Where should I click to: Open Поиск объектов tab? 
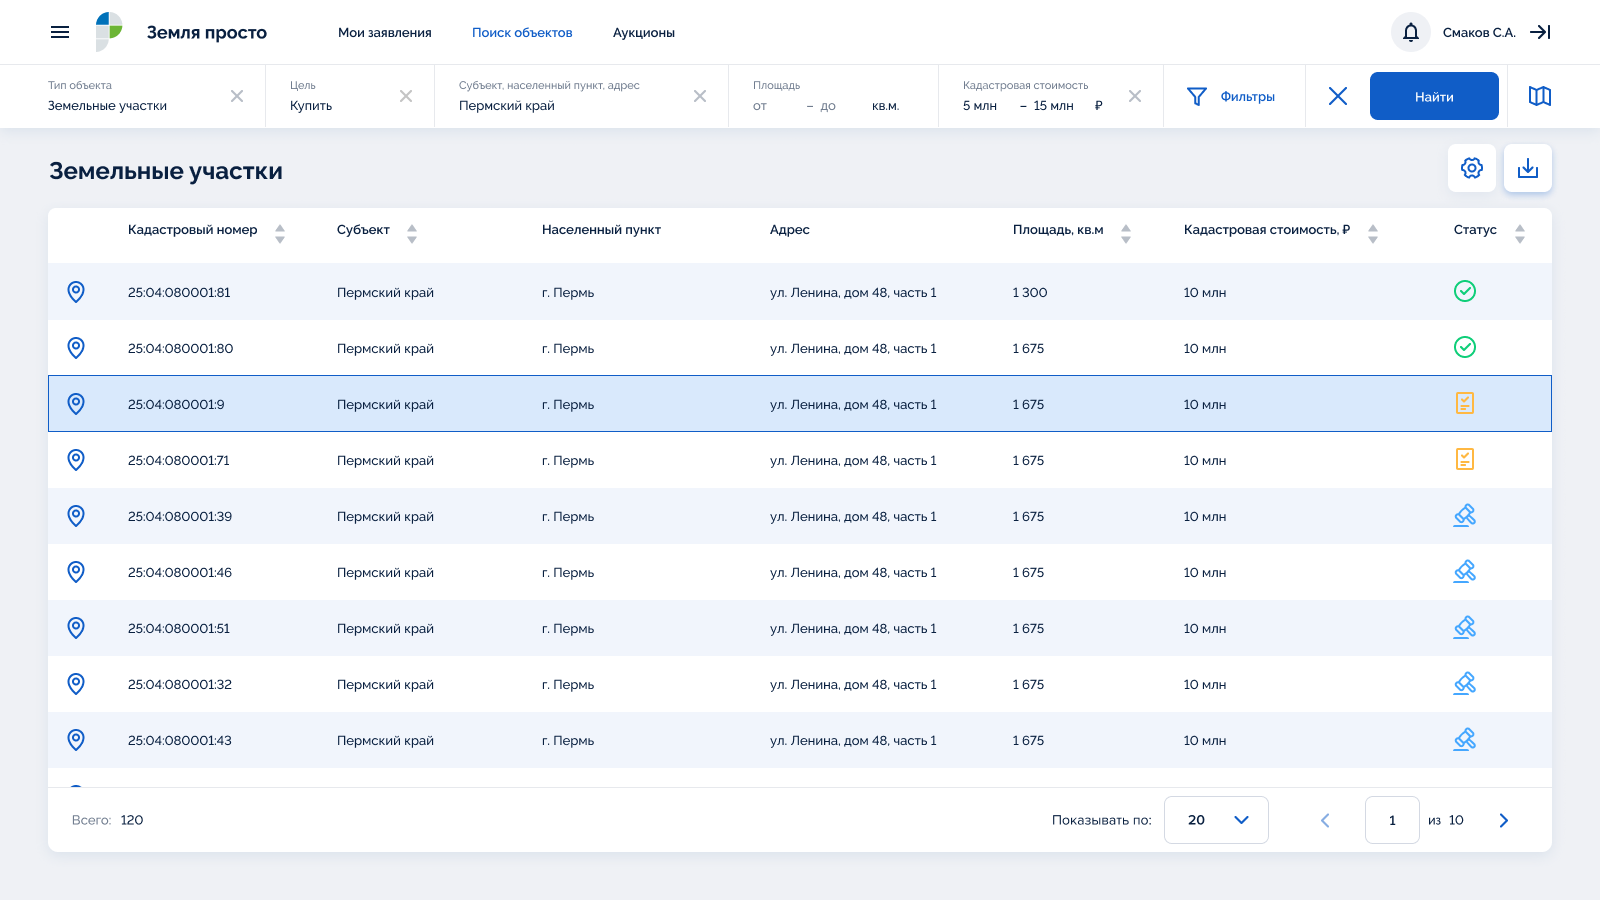pyautogui.click(x=522, y=33)
